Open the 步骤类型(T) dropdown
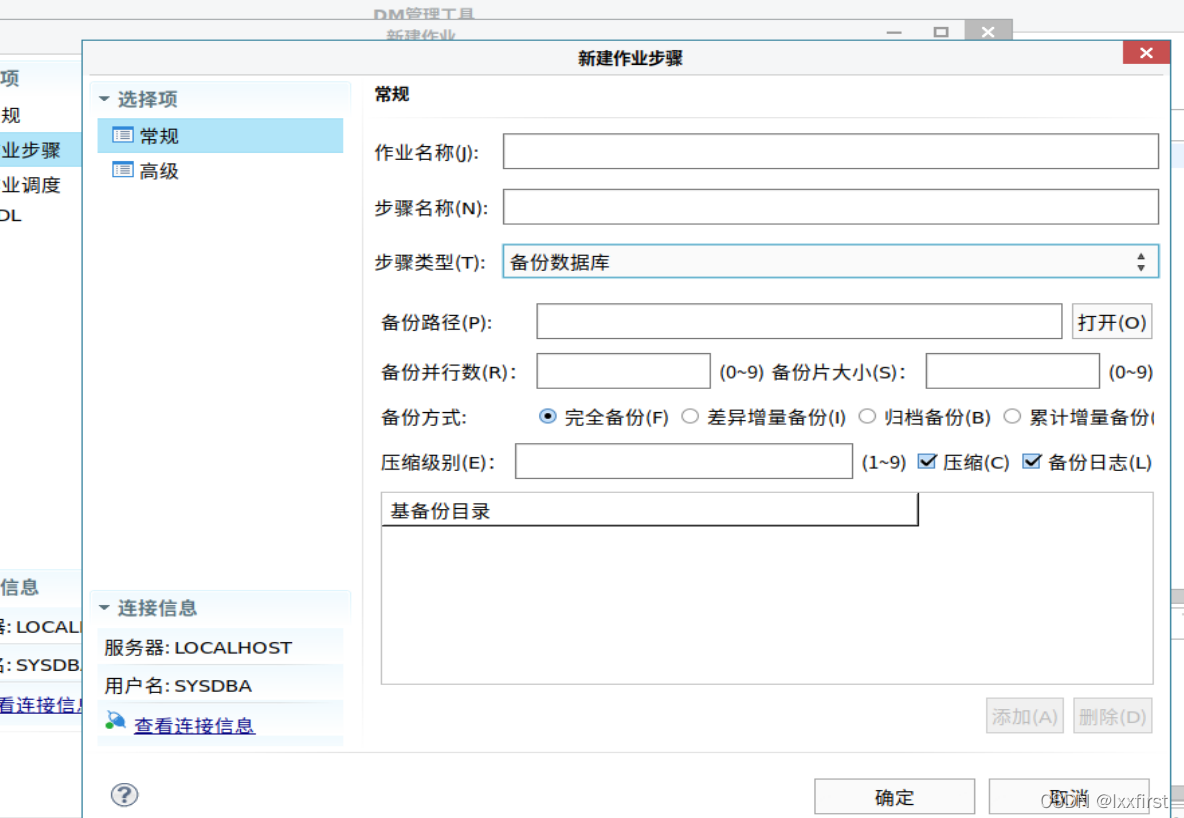 [x=831, y=262]
